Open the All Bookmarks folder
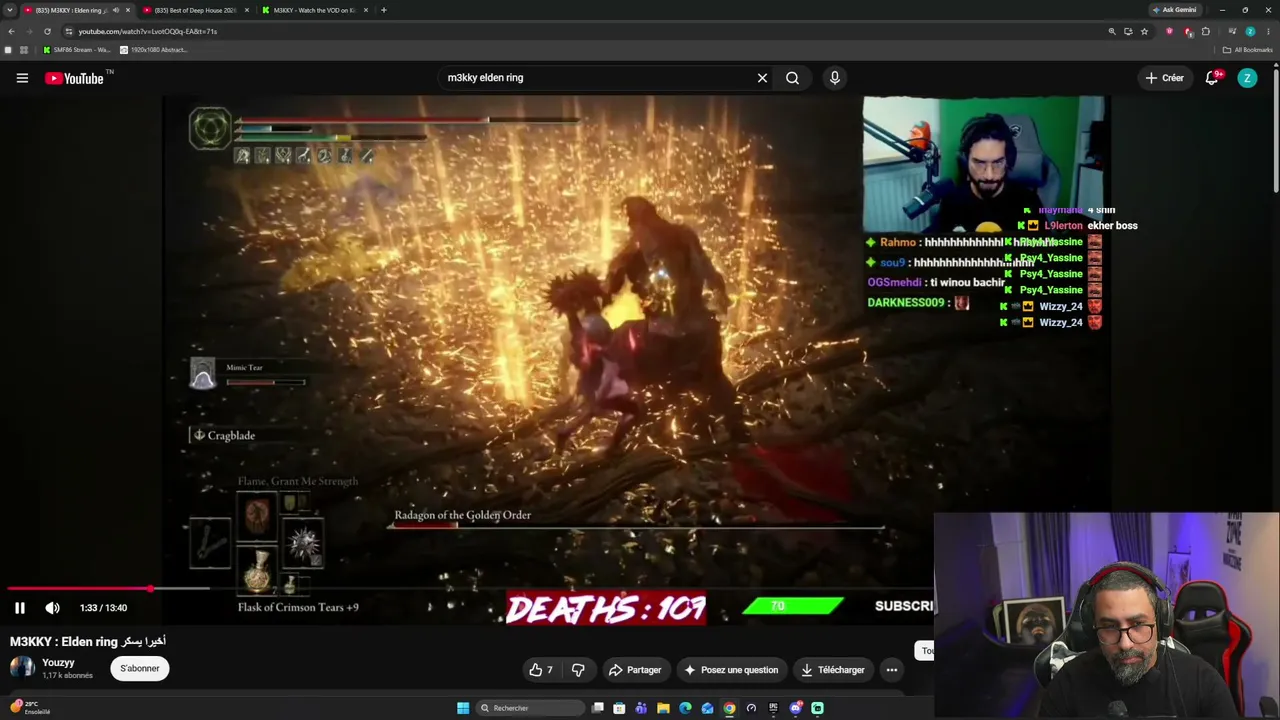 (x=1247, y=50)
